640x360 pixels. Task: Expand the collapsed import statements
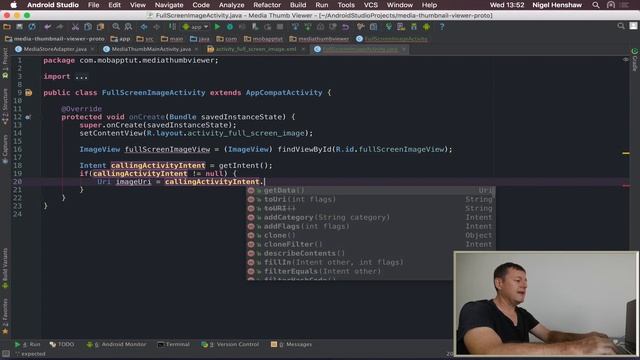pyautogui.click(x=81, y=77)
